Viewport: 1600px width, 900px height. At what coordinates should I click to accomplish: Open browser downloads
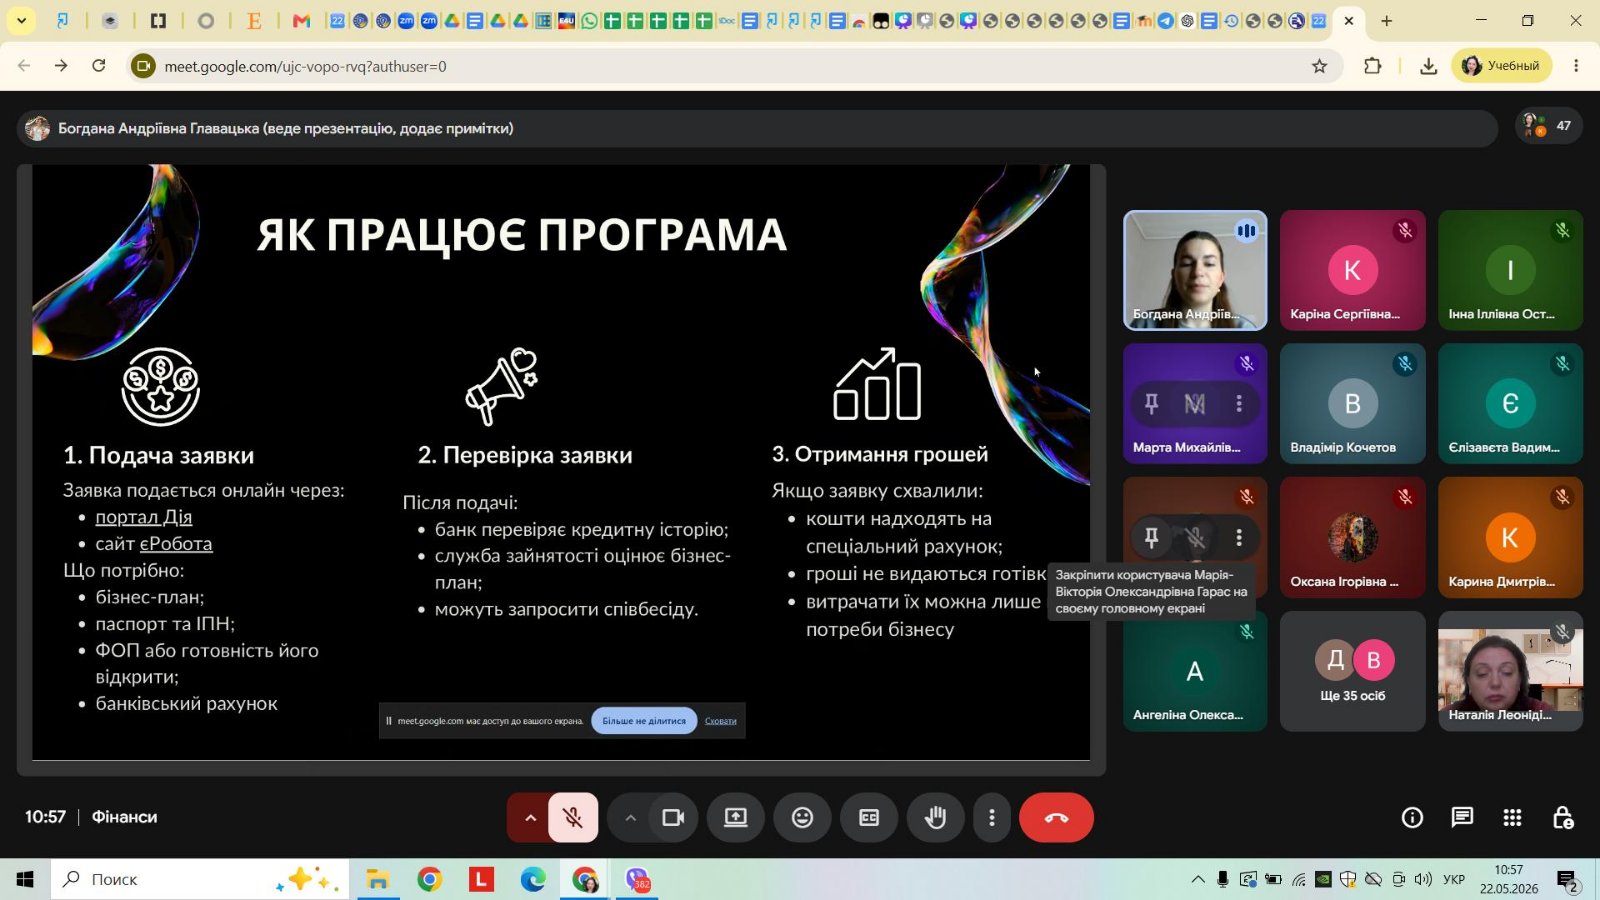point(1428,66)
